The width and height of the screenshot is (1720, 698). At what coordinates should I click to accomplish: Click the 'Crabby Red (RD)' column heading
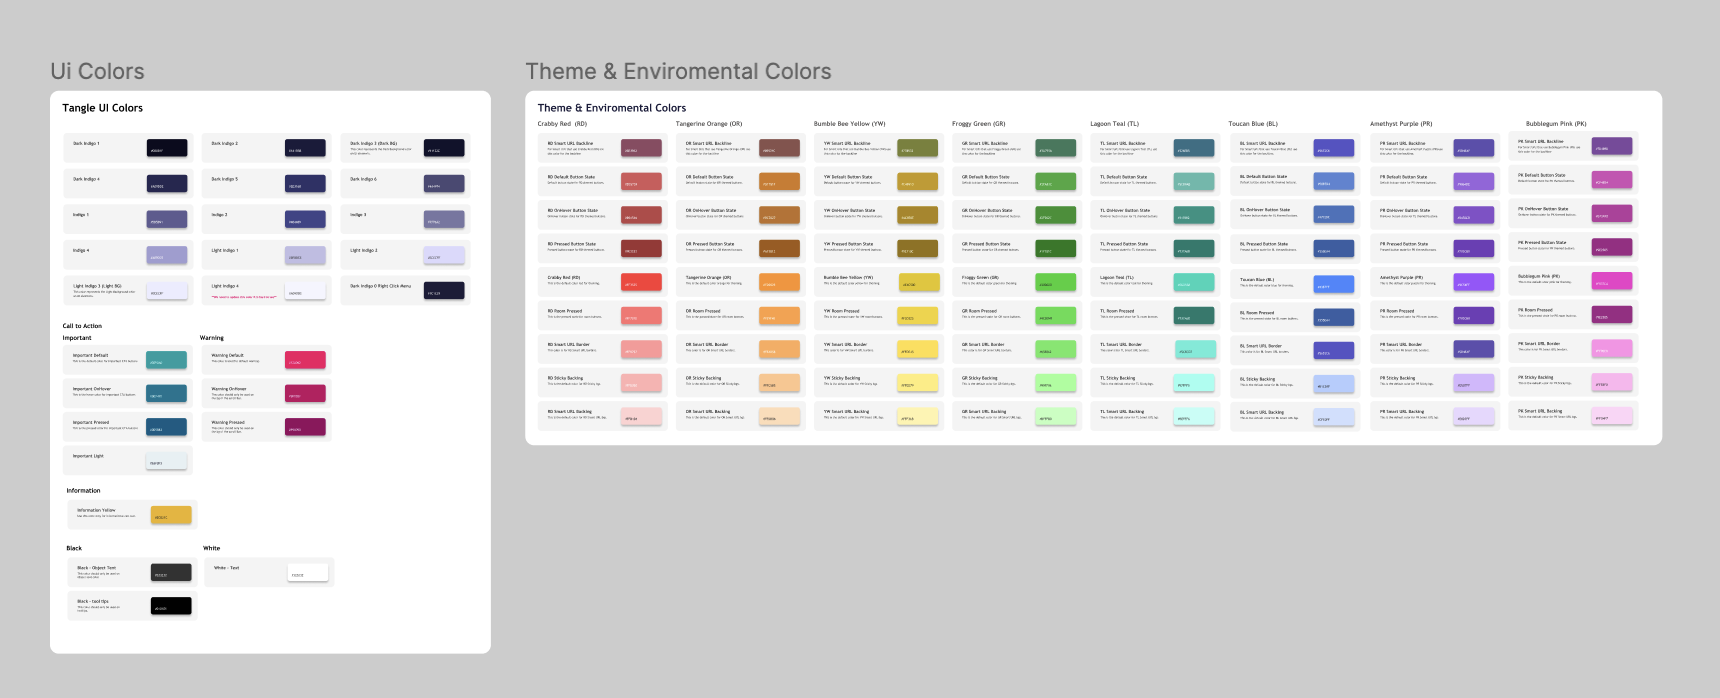pyautogui.click(x=562, y=124)
